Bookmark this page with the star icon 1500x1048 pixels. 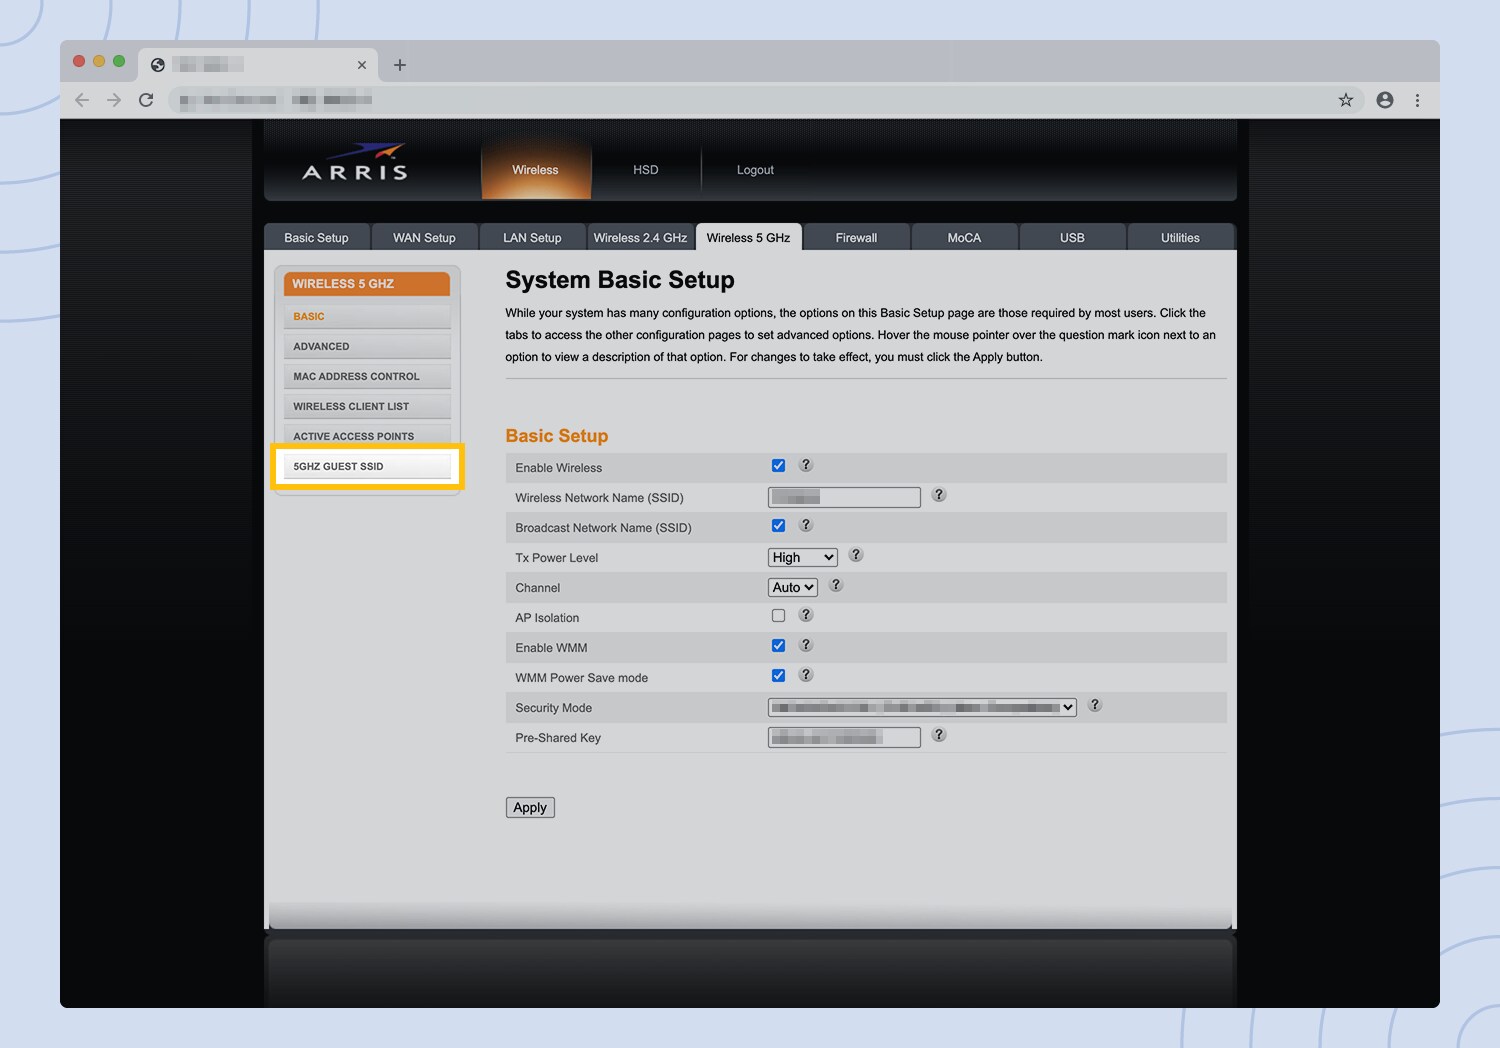pos(1346,100)
